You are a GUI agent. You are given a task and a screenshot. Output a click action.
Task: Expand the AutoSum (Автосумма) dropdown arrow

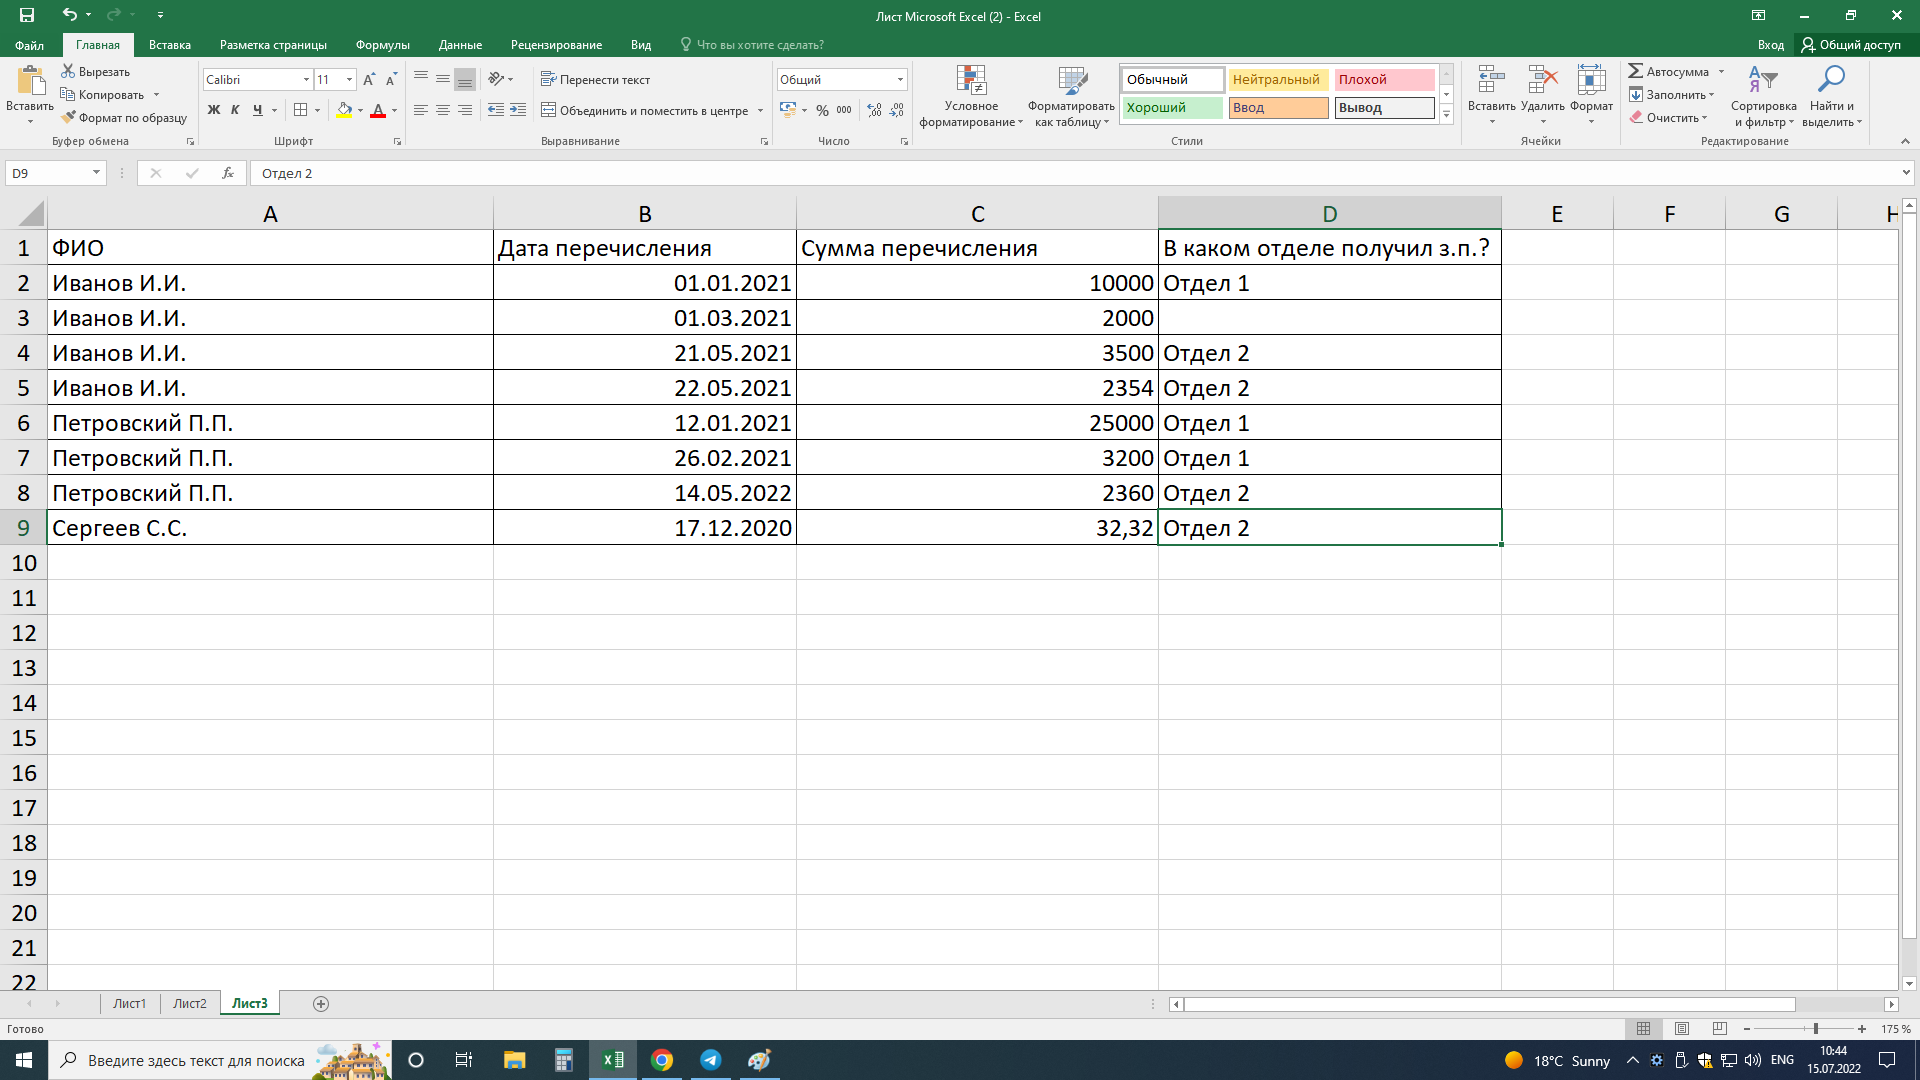tap(1721, 72)
